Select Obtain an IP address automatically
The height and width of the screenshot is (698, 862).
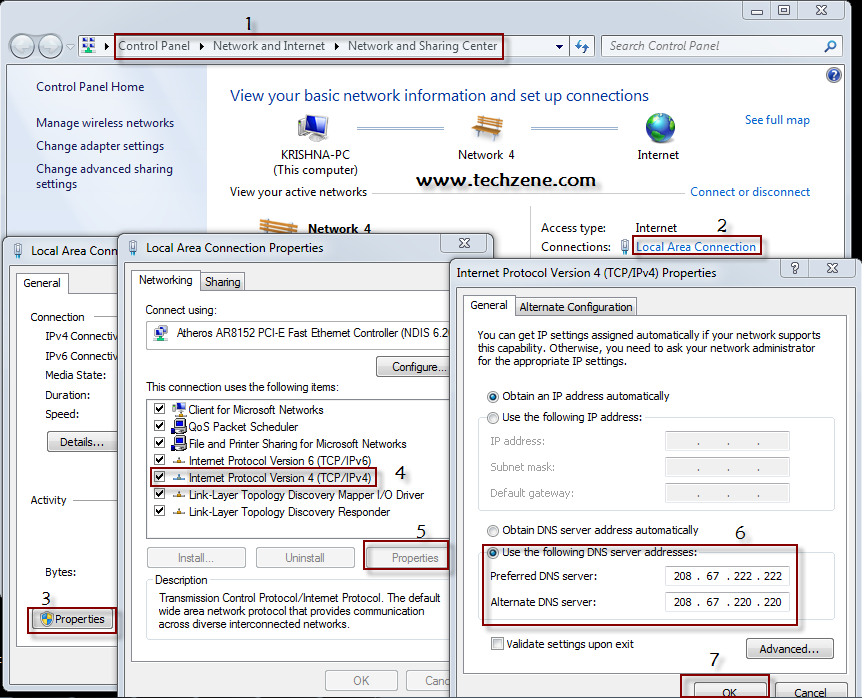pyautogui.click(x=492, y=397)
